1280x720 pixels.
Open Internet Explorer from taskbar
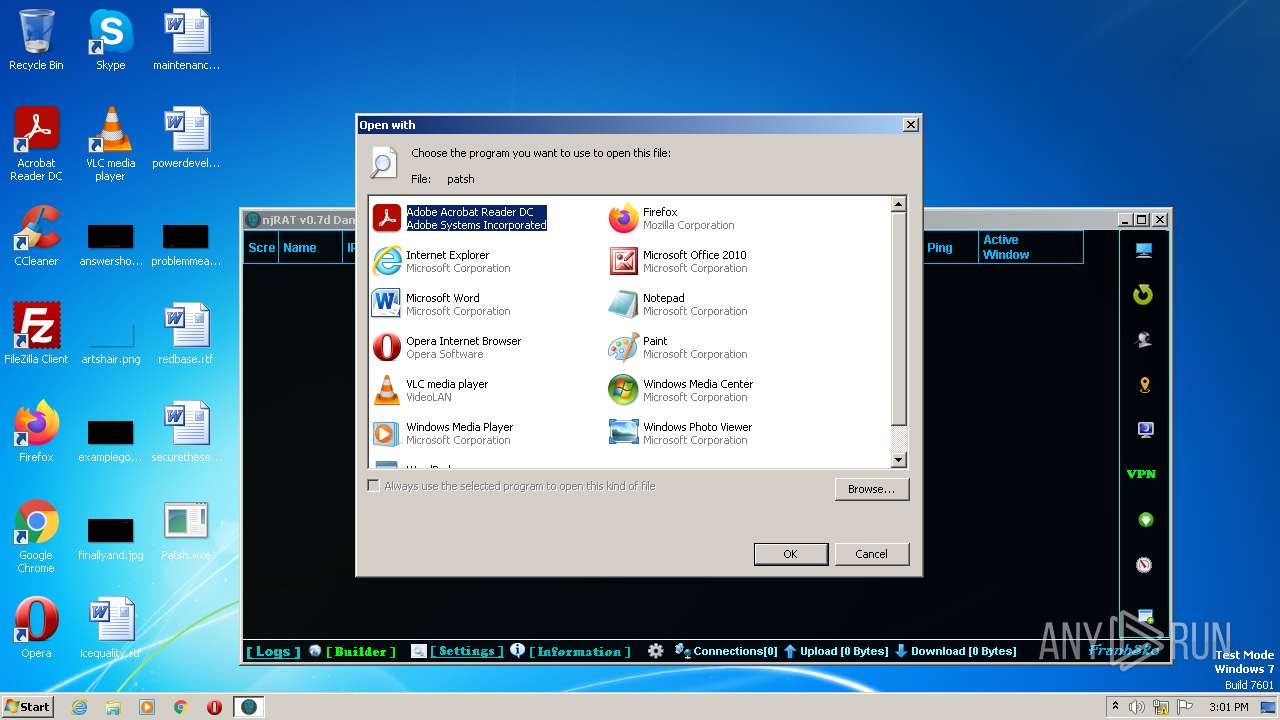[x=79, y=707]
